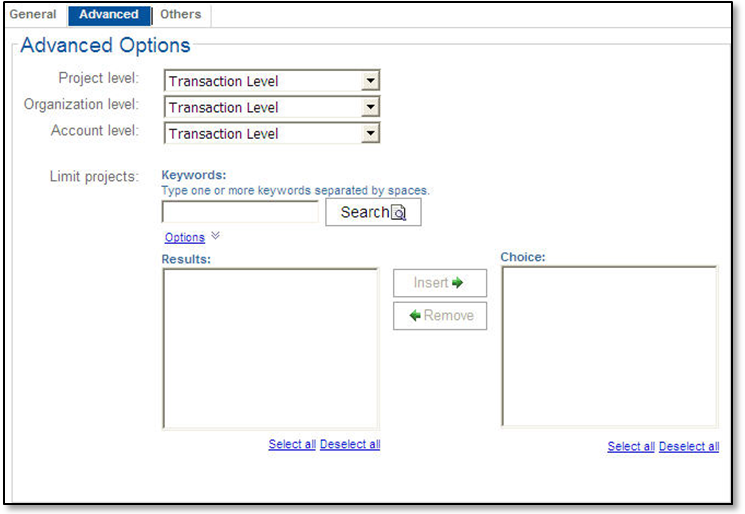745x514 pixels.
Task: Open the Account level dropdown
Action: (370, 133)
